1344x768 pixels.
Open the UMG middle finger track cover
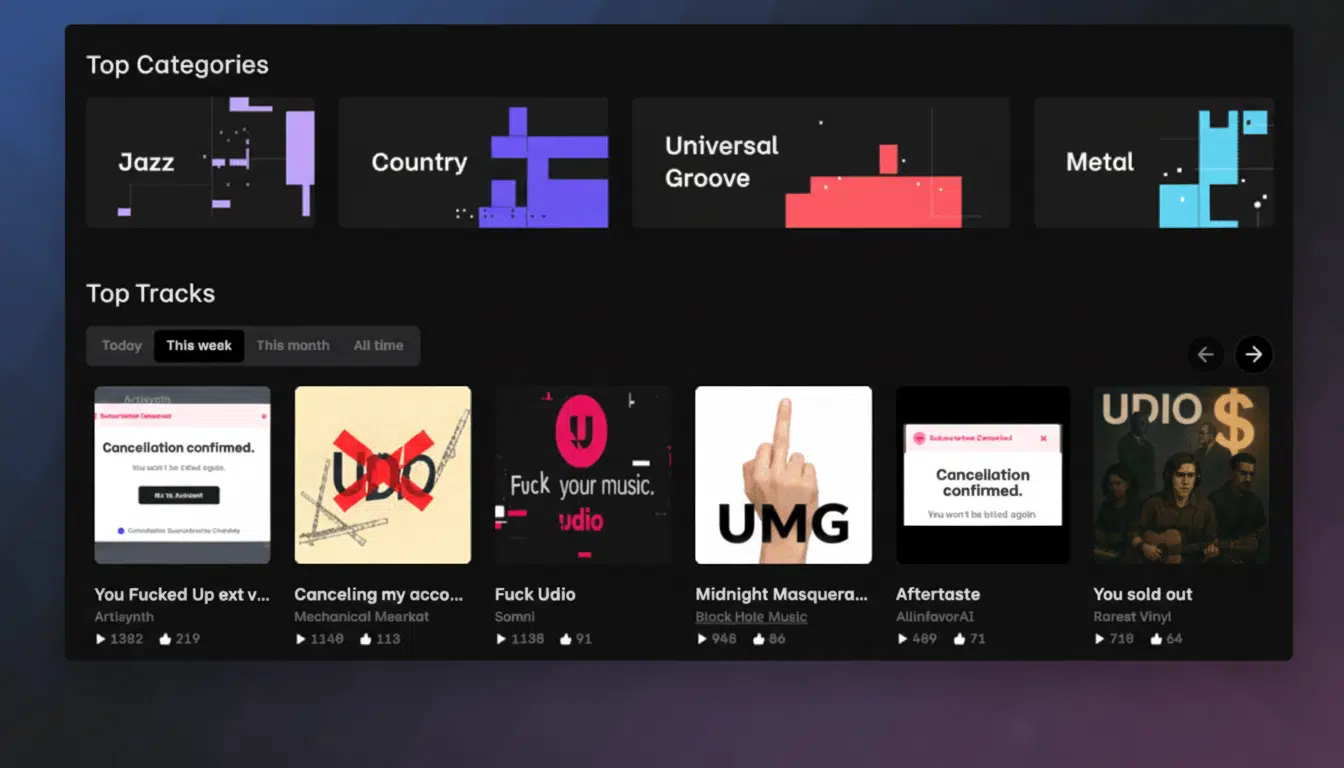point(783,475)
